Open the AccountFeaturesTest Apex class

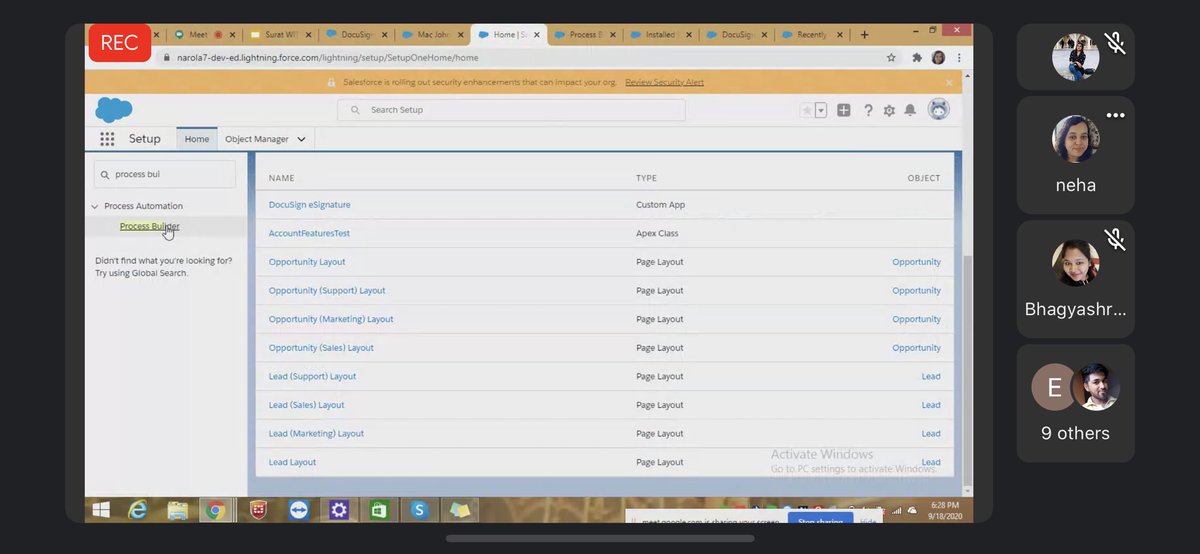click(309, 233)
